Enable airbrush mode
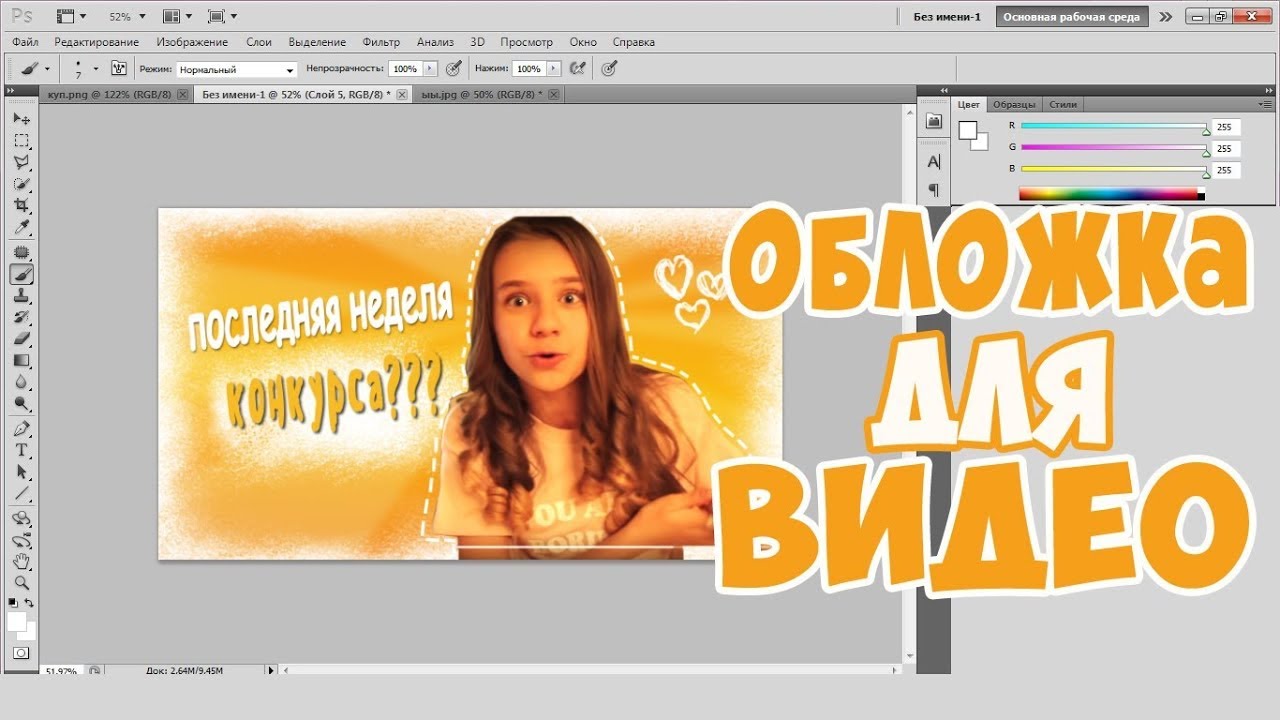Screen dimensions: 1280x720 point(577,69)
